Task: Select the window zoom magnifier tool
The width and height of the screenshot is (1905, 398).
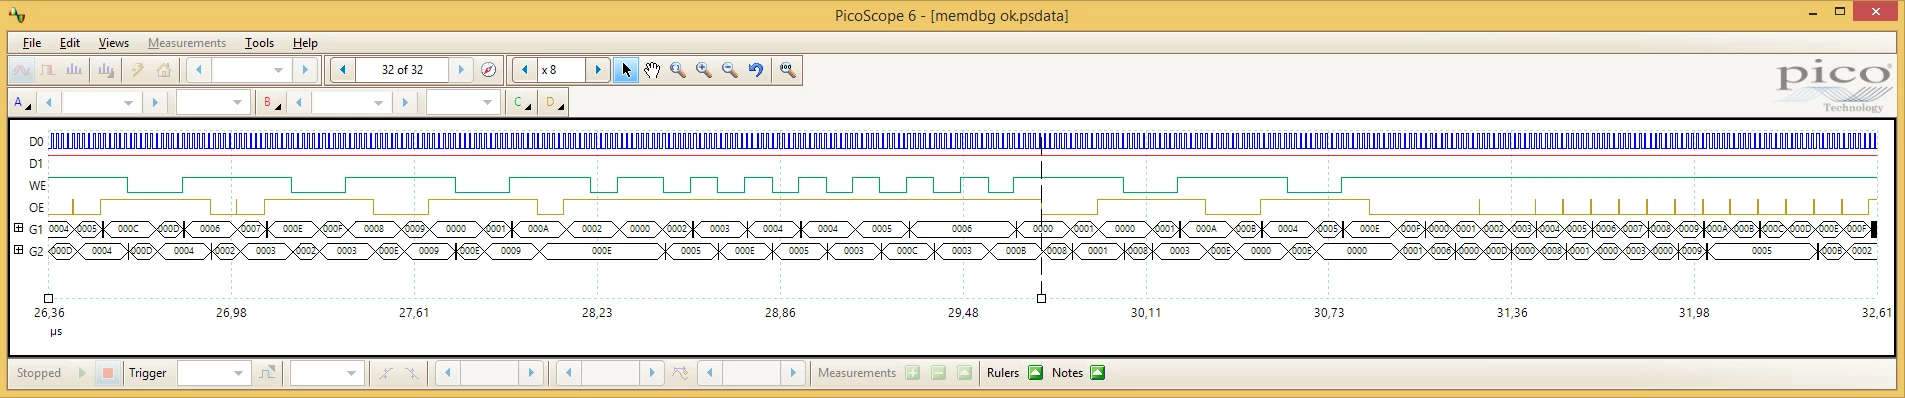Action: pyautogui.click(x=678, y=70)
